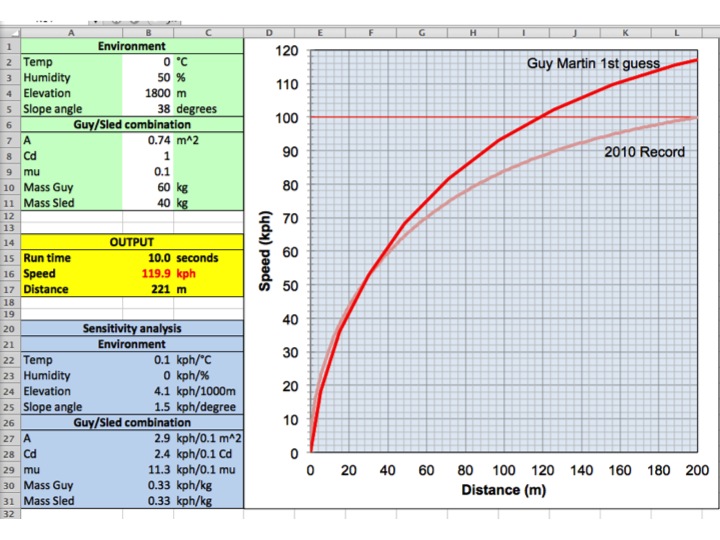Select the 'Distance (m)' axis title
The image size is (720, 540).
tap(504, 490)
